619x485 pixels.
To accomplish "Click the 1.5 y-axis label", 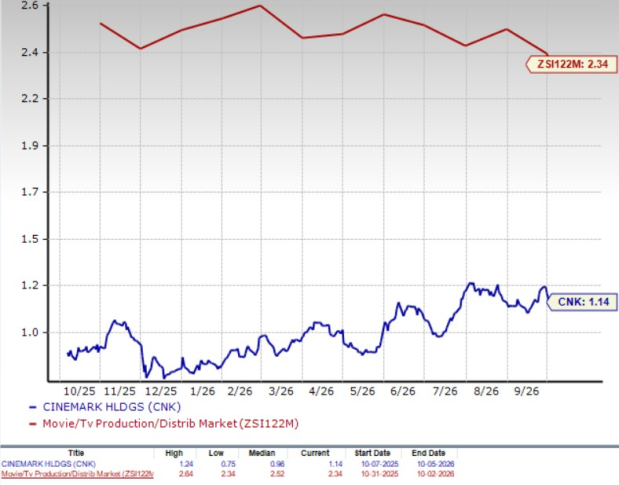I will pyautogui.click(x=30, y=239).
